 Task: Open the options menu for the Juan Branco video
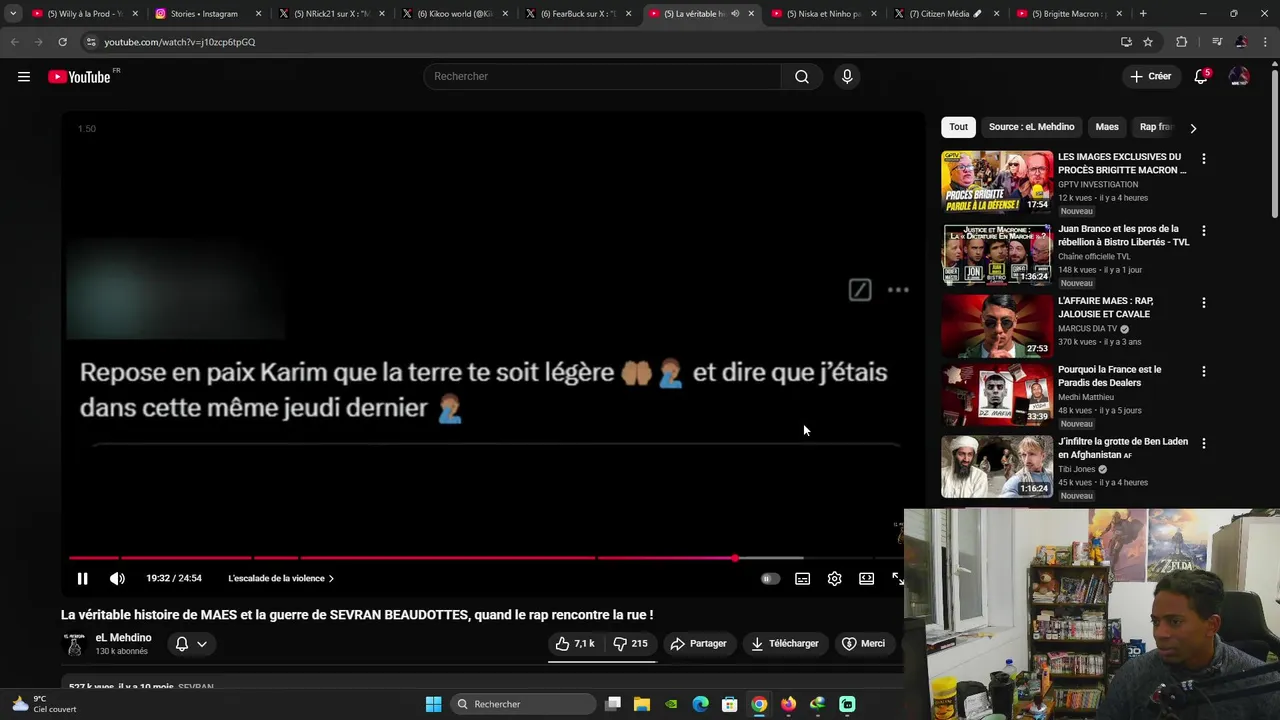[1203, 231]
